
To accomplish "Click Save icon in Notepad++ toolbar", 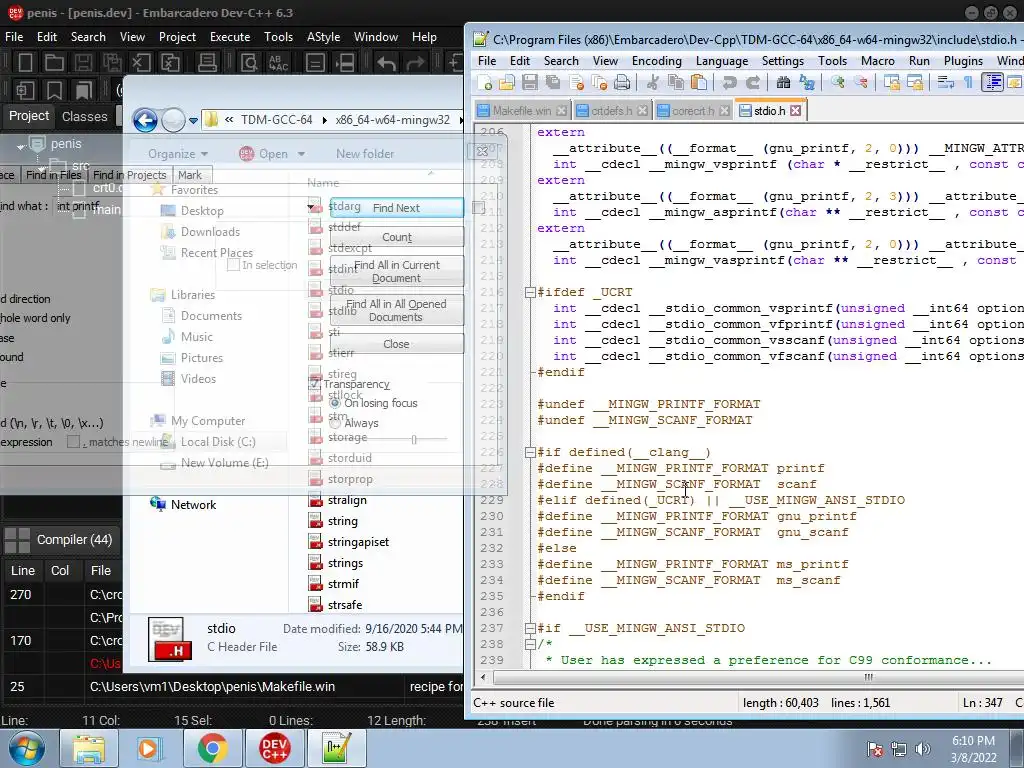I will click(530, 82).
